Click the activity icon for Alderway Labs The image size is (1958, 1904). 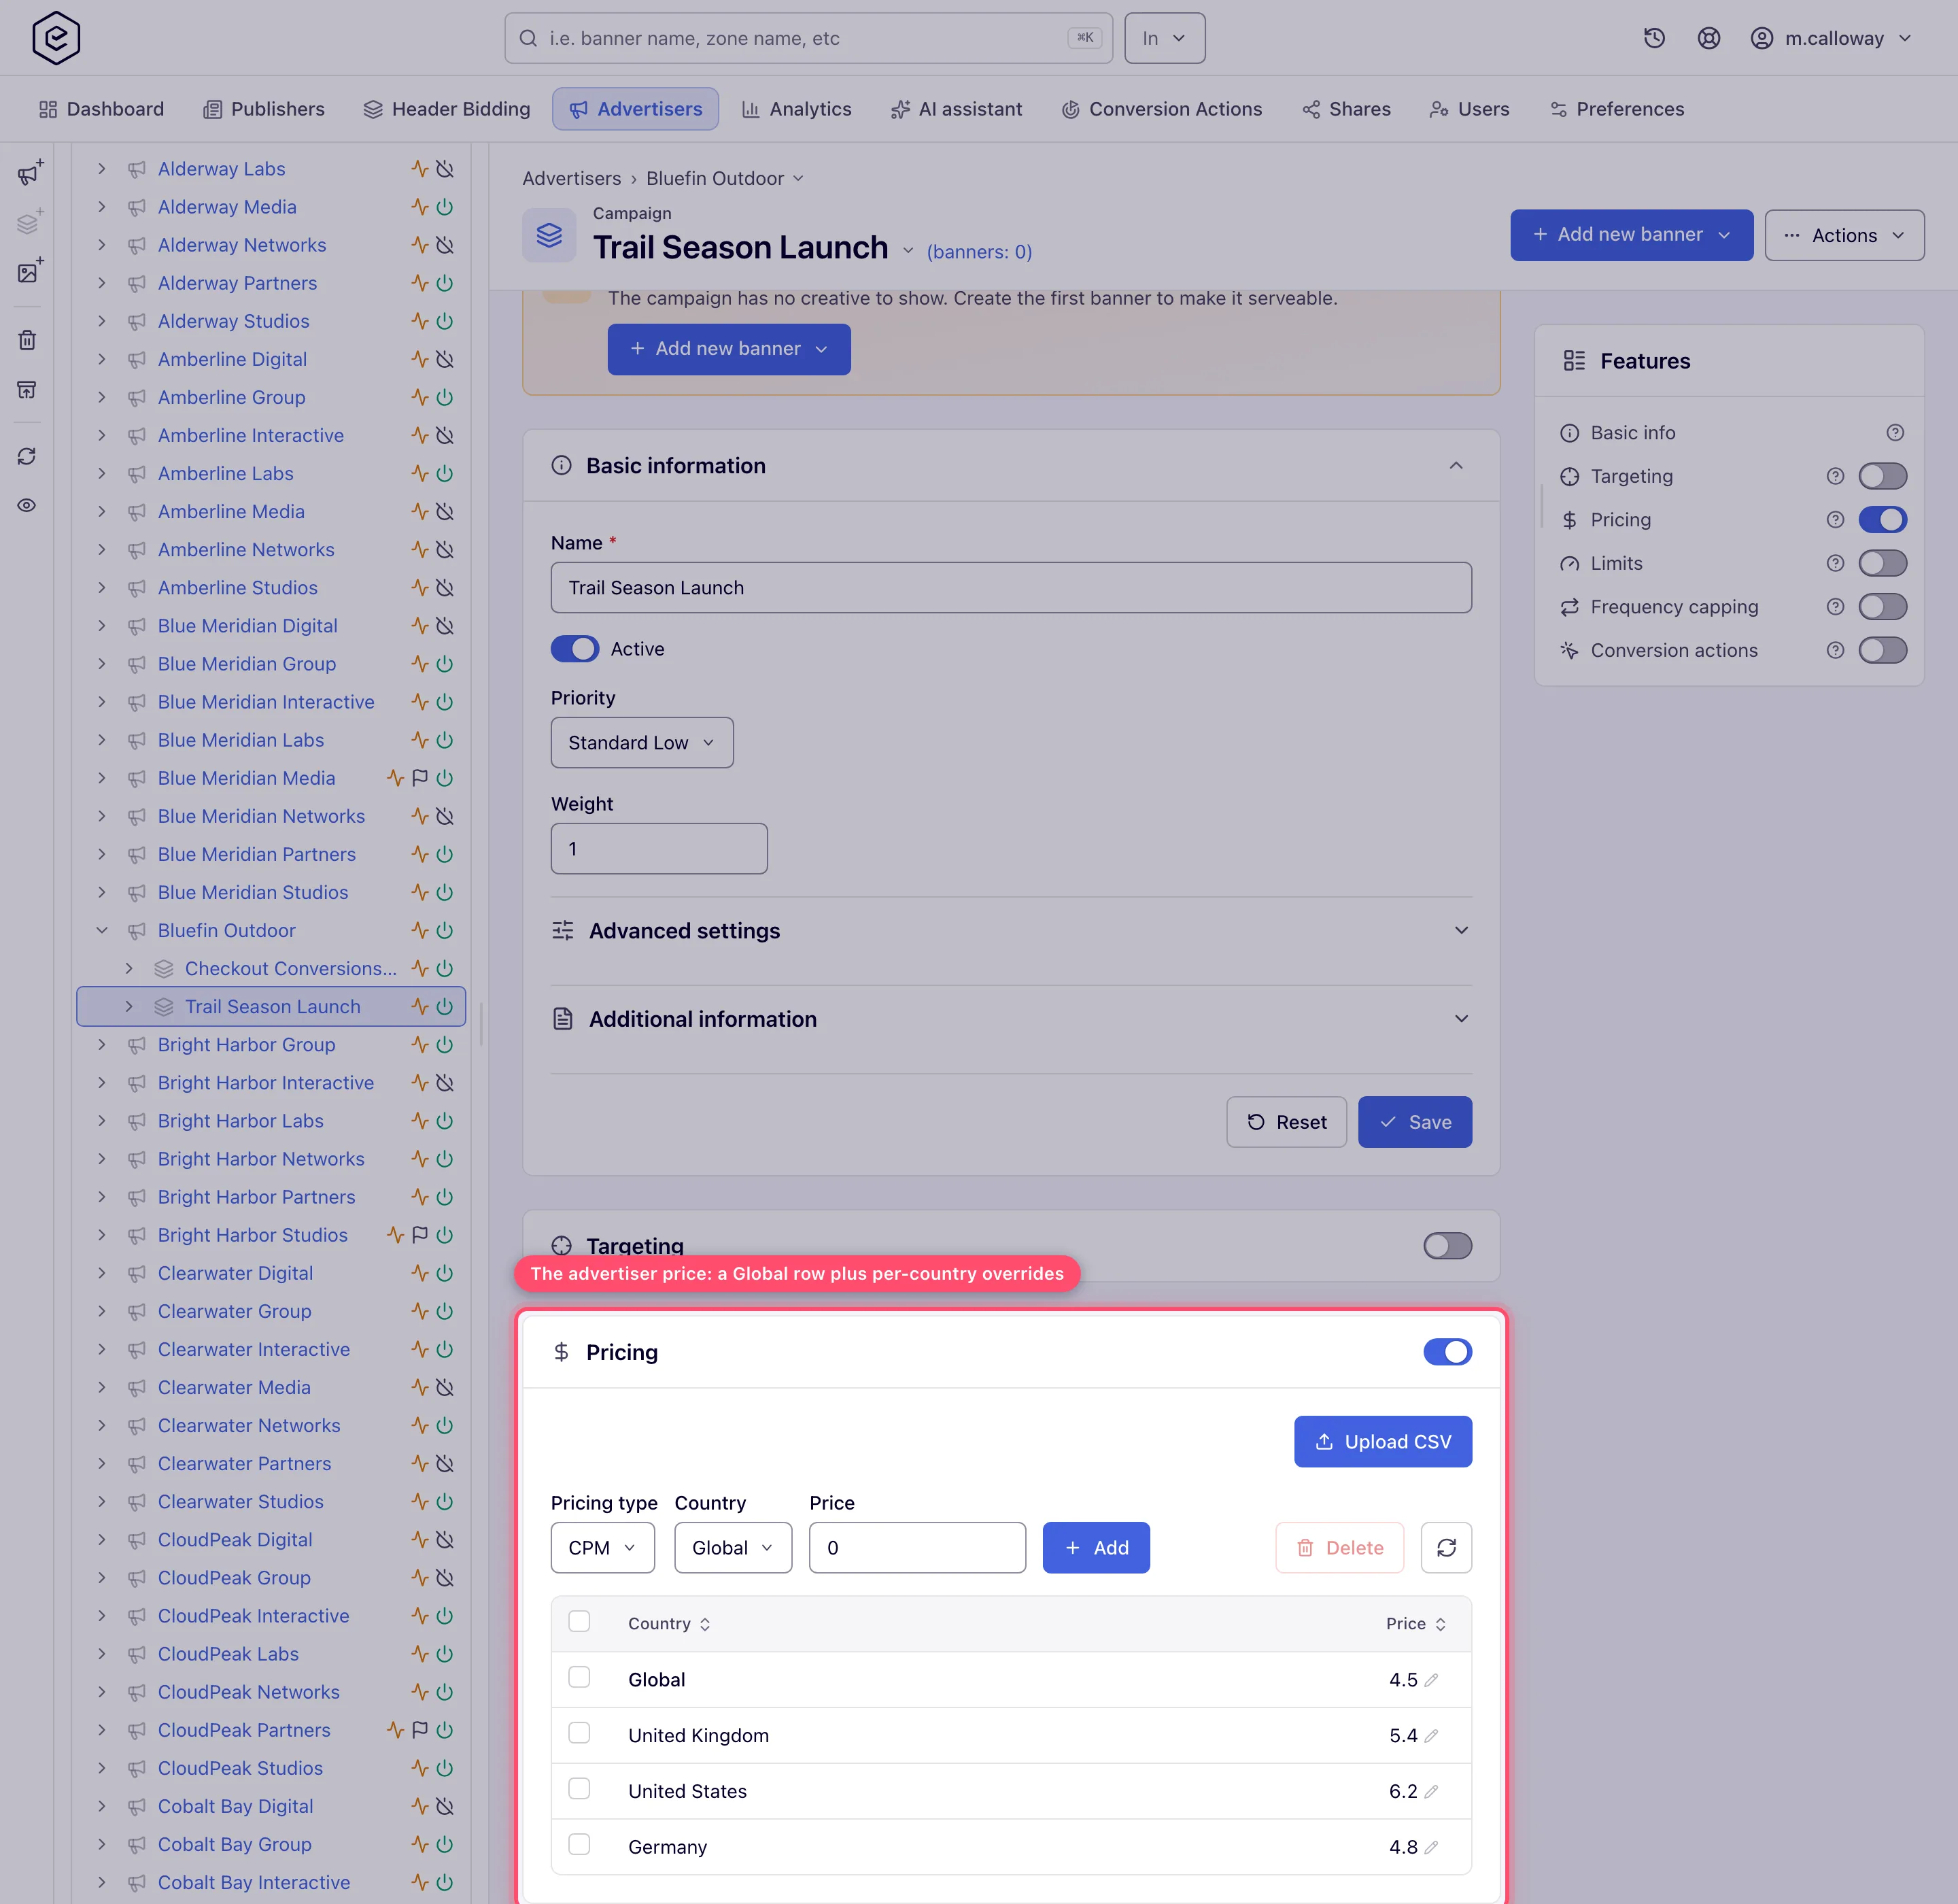point(420,169)
